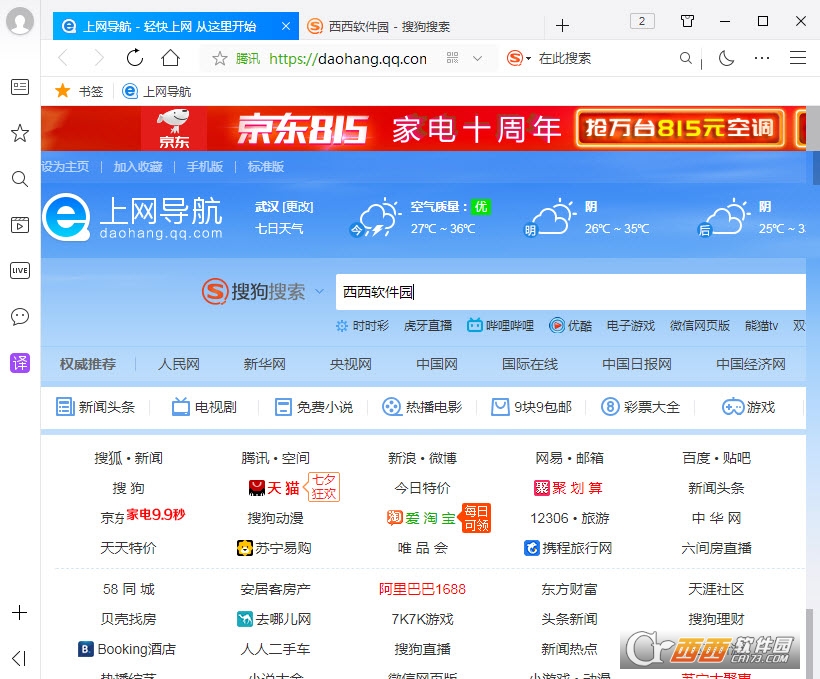Viewport: 820px width, 679px height.
Task: Toggle night mode moon icon
Action: point(726,58)
